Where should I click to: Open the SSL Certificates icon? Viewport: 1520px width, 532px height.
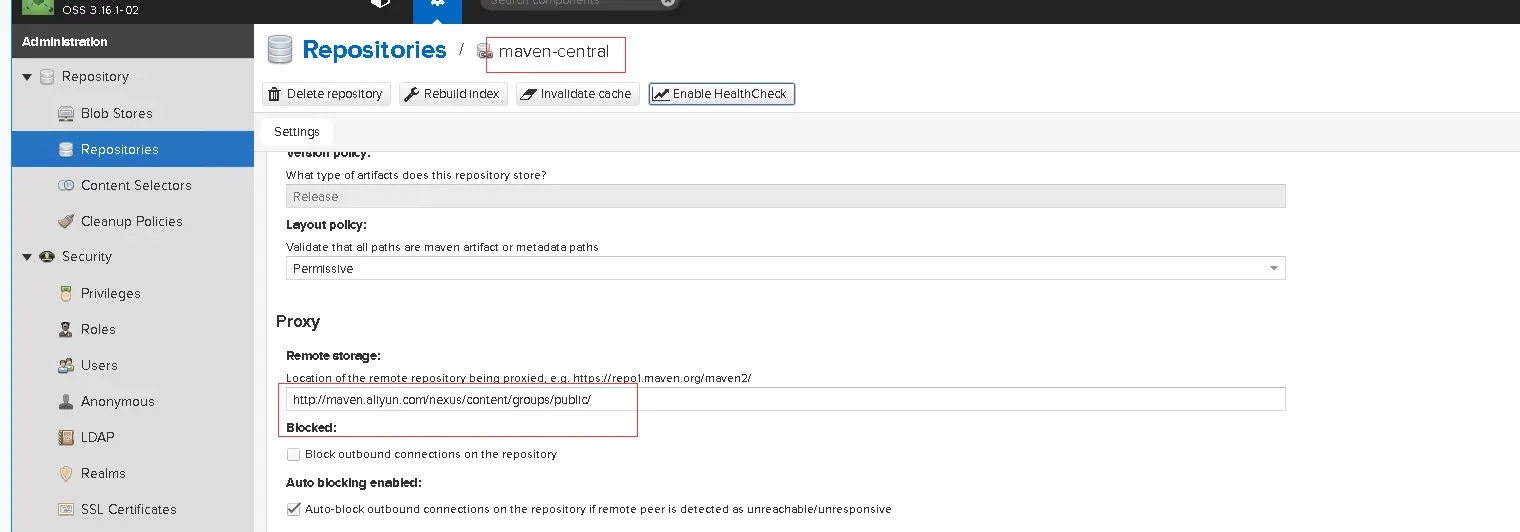[66, 509]
